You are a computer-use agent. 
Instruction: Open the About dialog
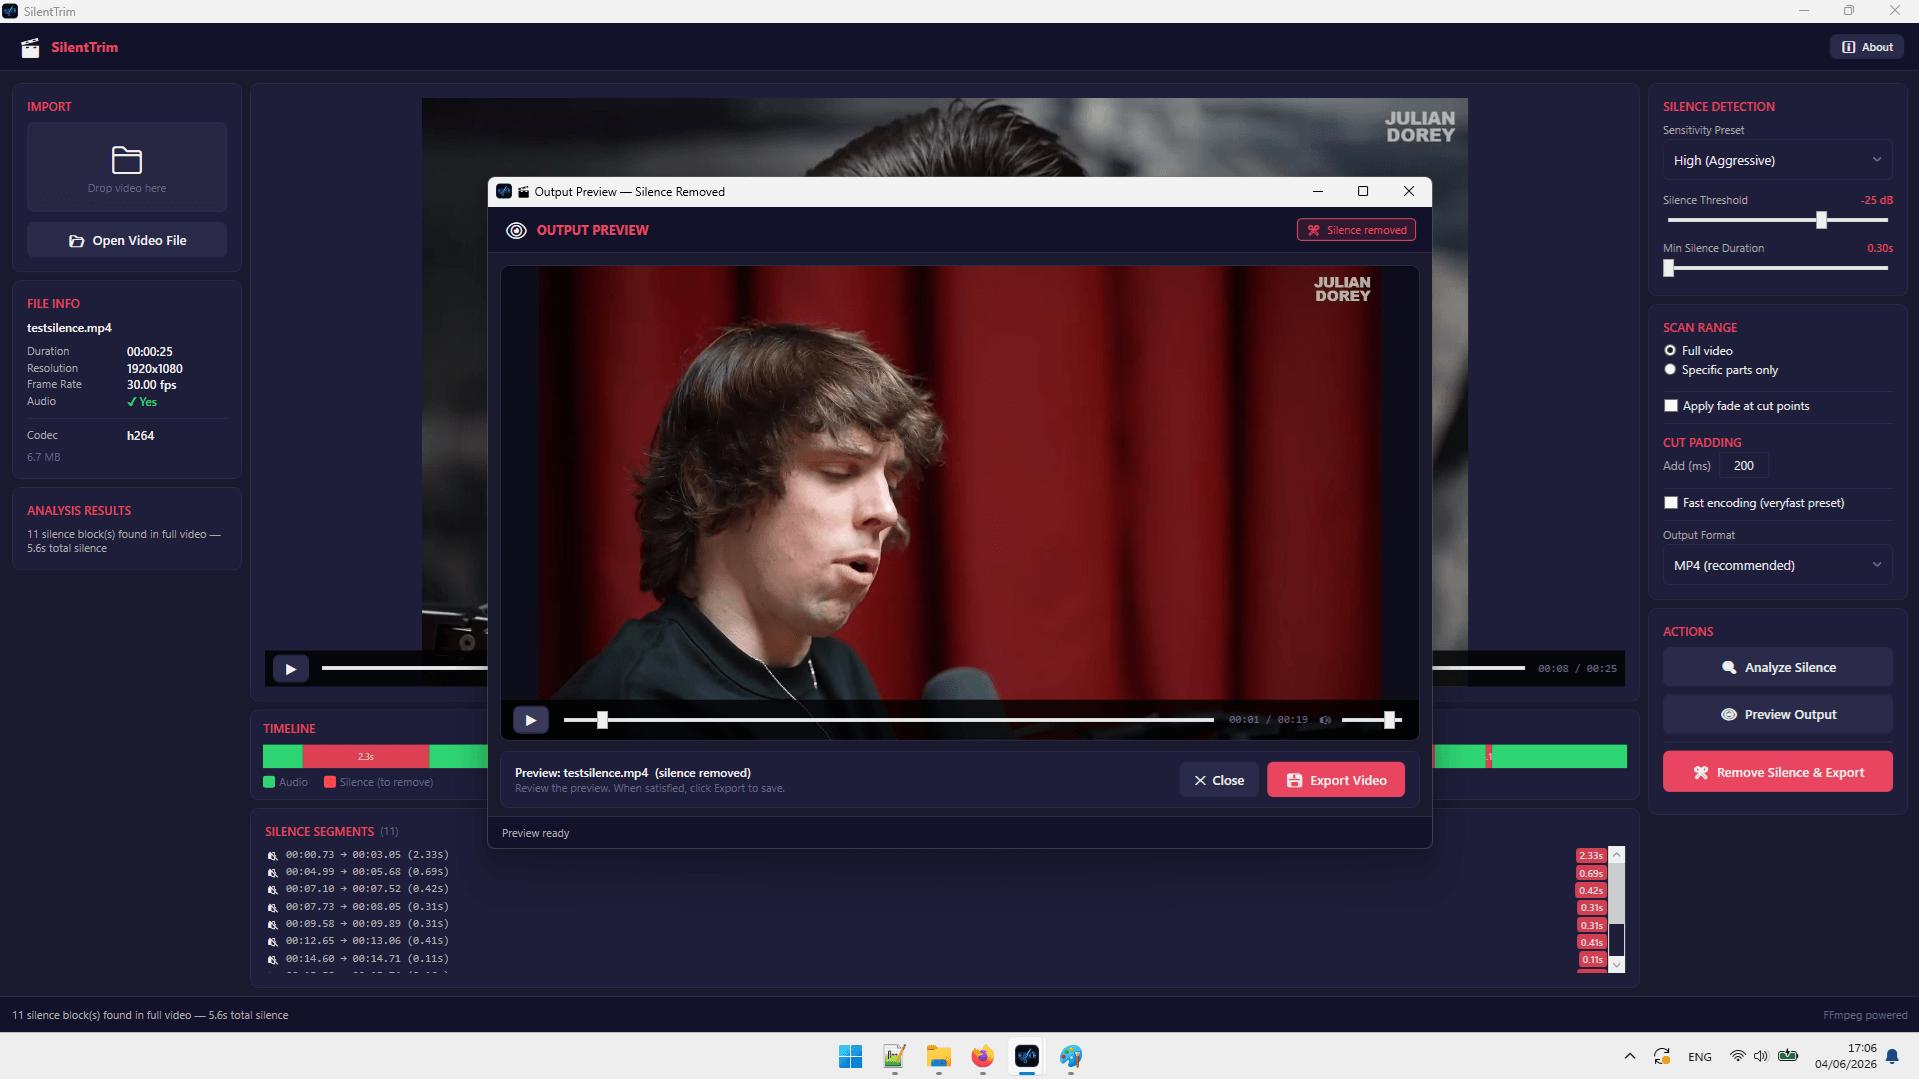tap(1866, 47)
